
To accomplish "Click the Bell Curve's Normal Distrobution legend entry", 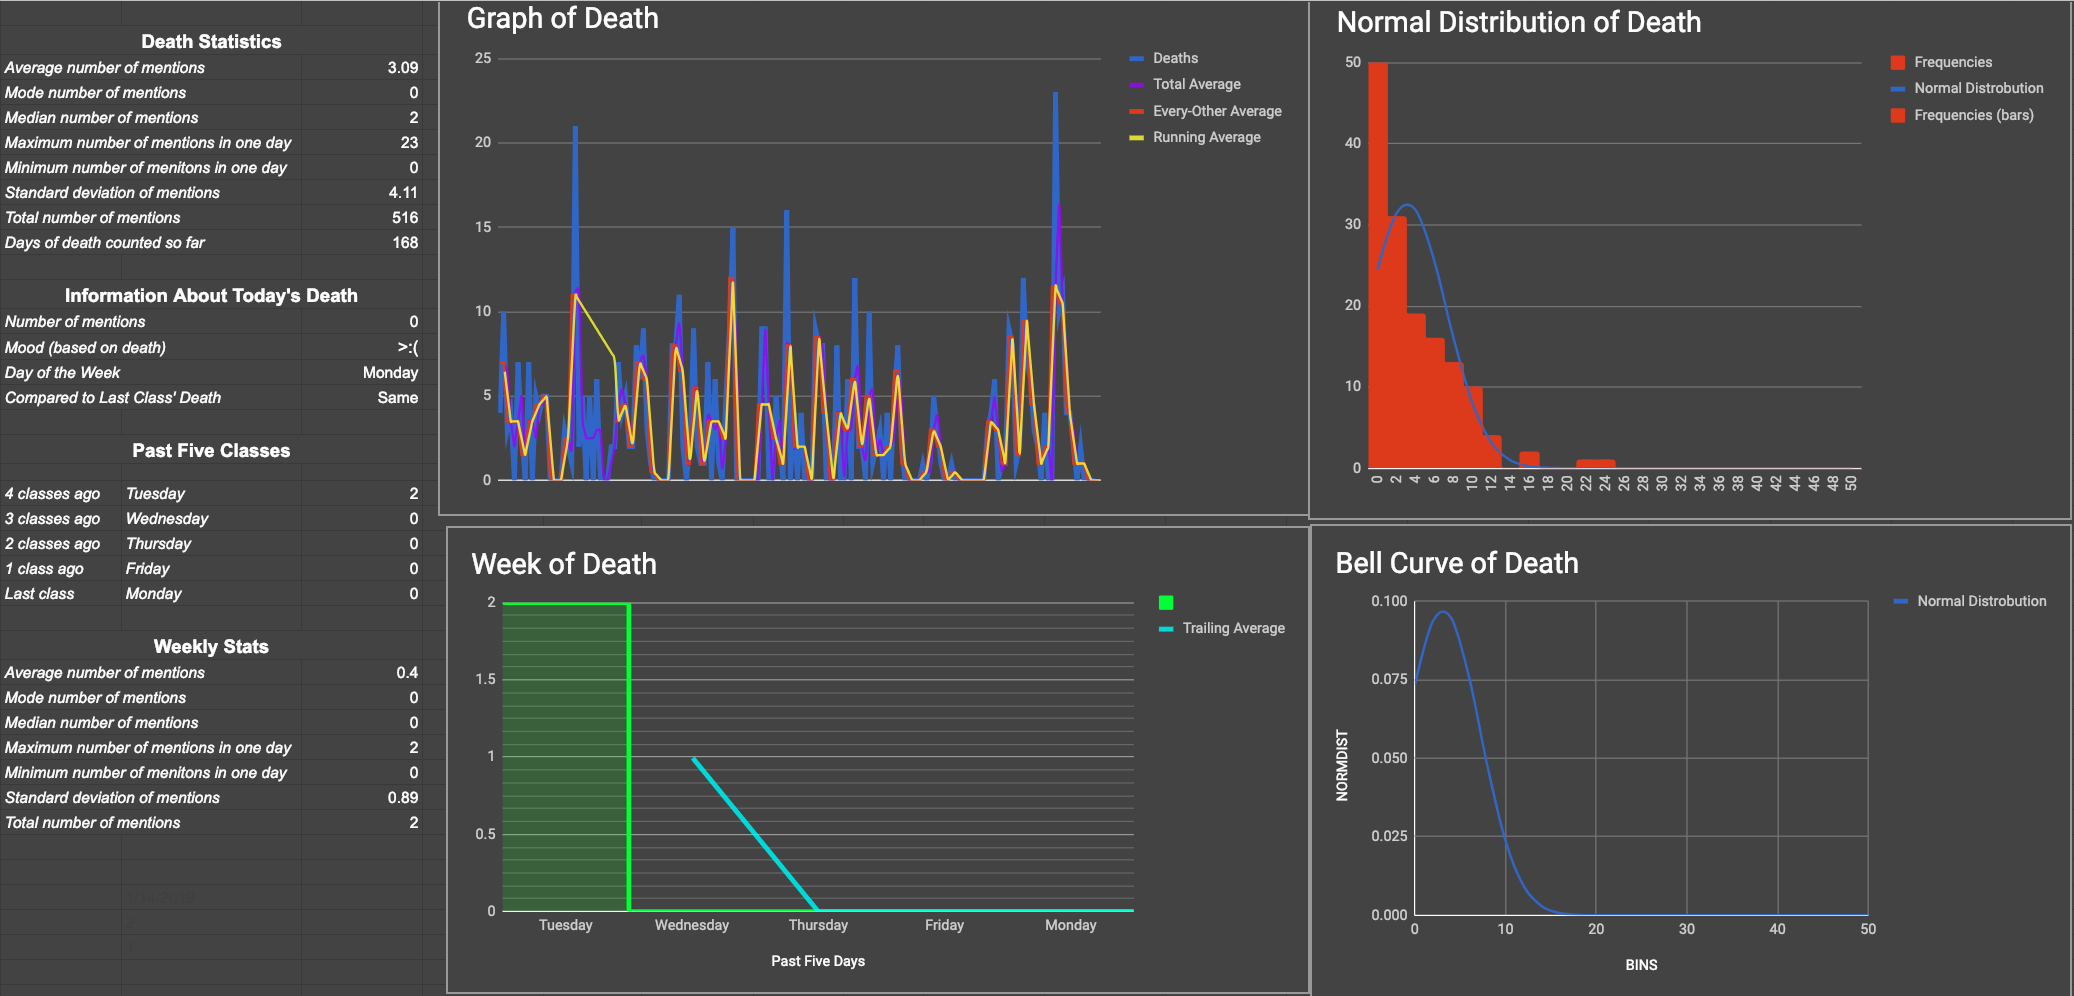I will pos(1981,601).
